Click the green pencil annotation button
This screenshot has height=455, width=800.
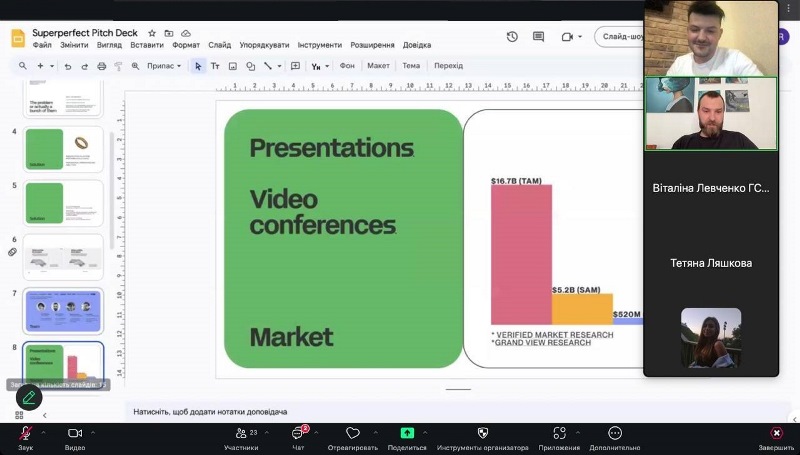29,397
